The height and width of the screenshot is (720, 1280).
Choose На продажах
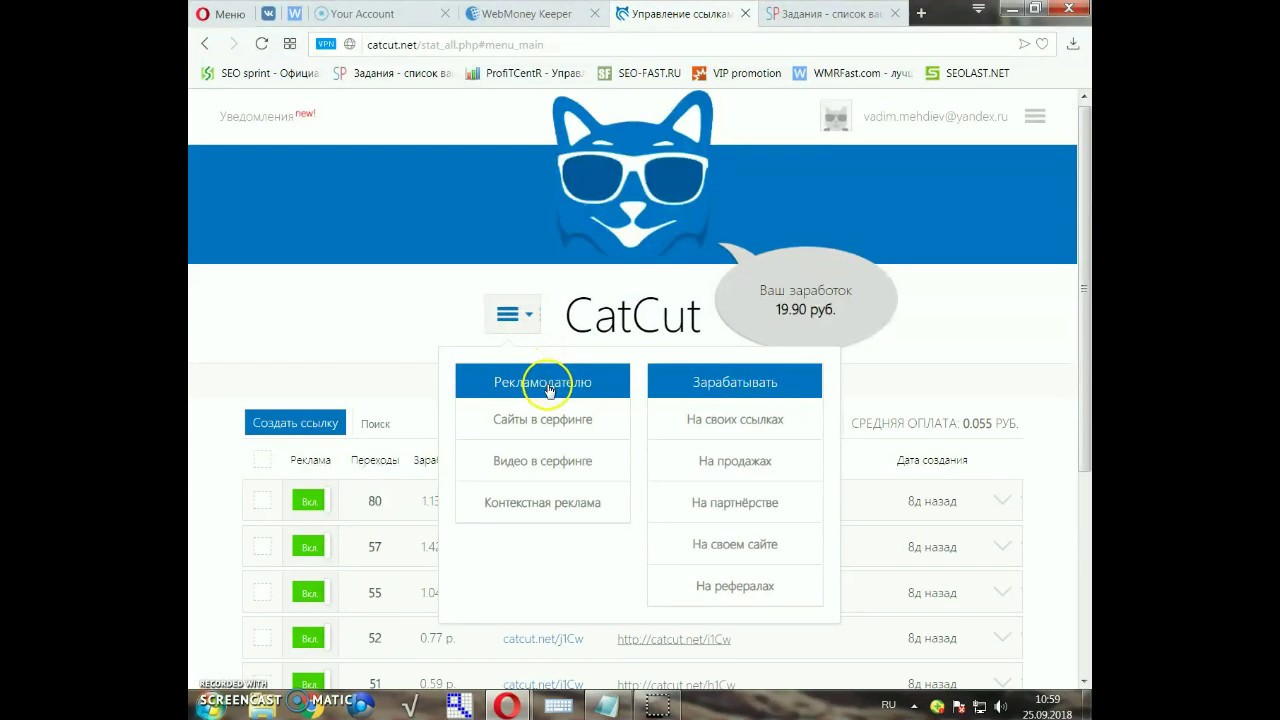735,461
